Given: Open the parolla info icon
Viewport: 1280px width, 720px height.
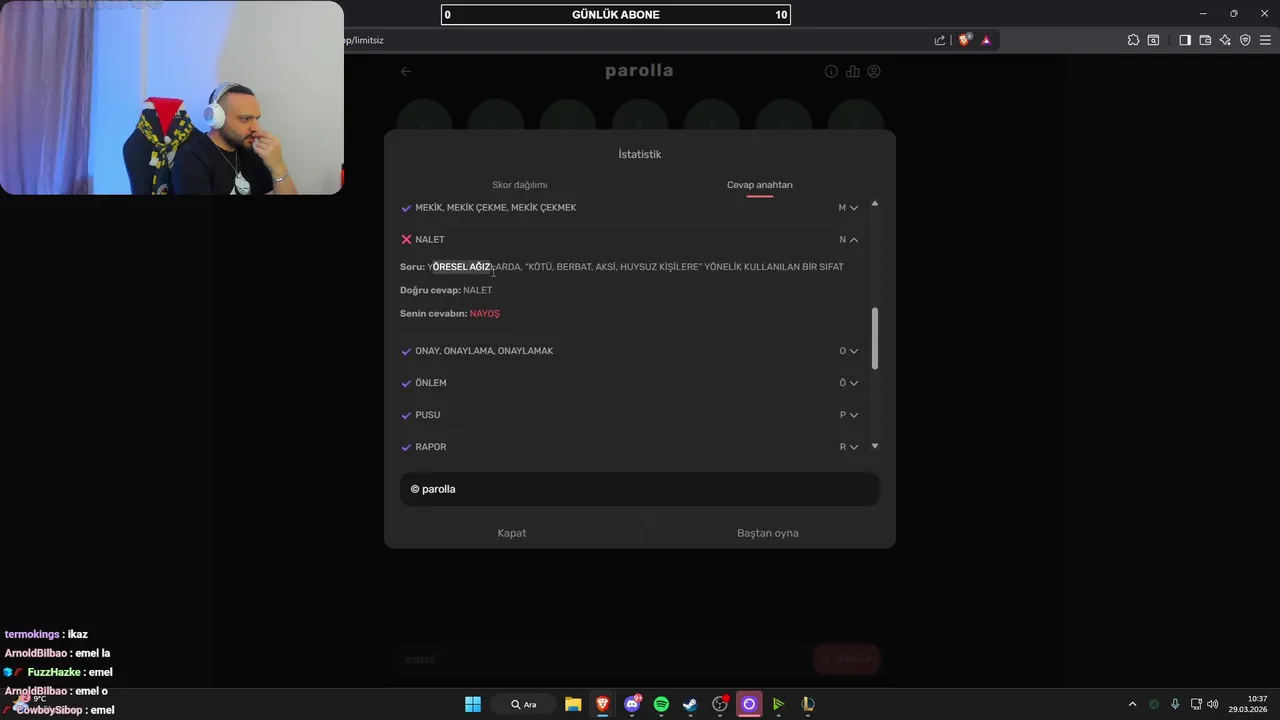Looking at the screenshot, I should pos(831,71).
